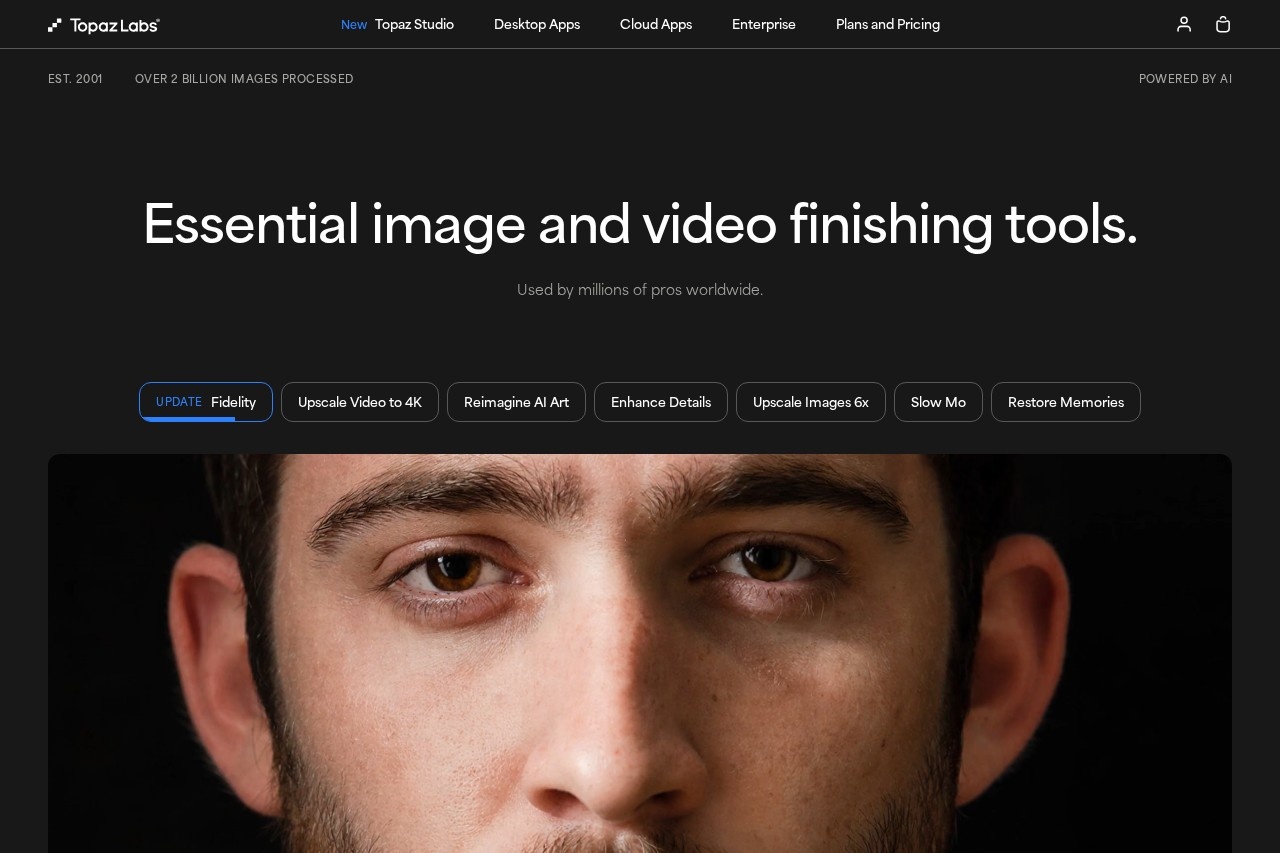
Task: Click the UPDATE badge on Fidelity
Action: tap(179, 402)
